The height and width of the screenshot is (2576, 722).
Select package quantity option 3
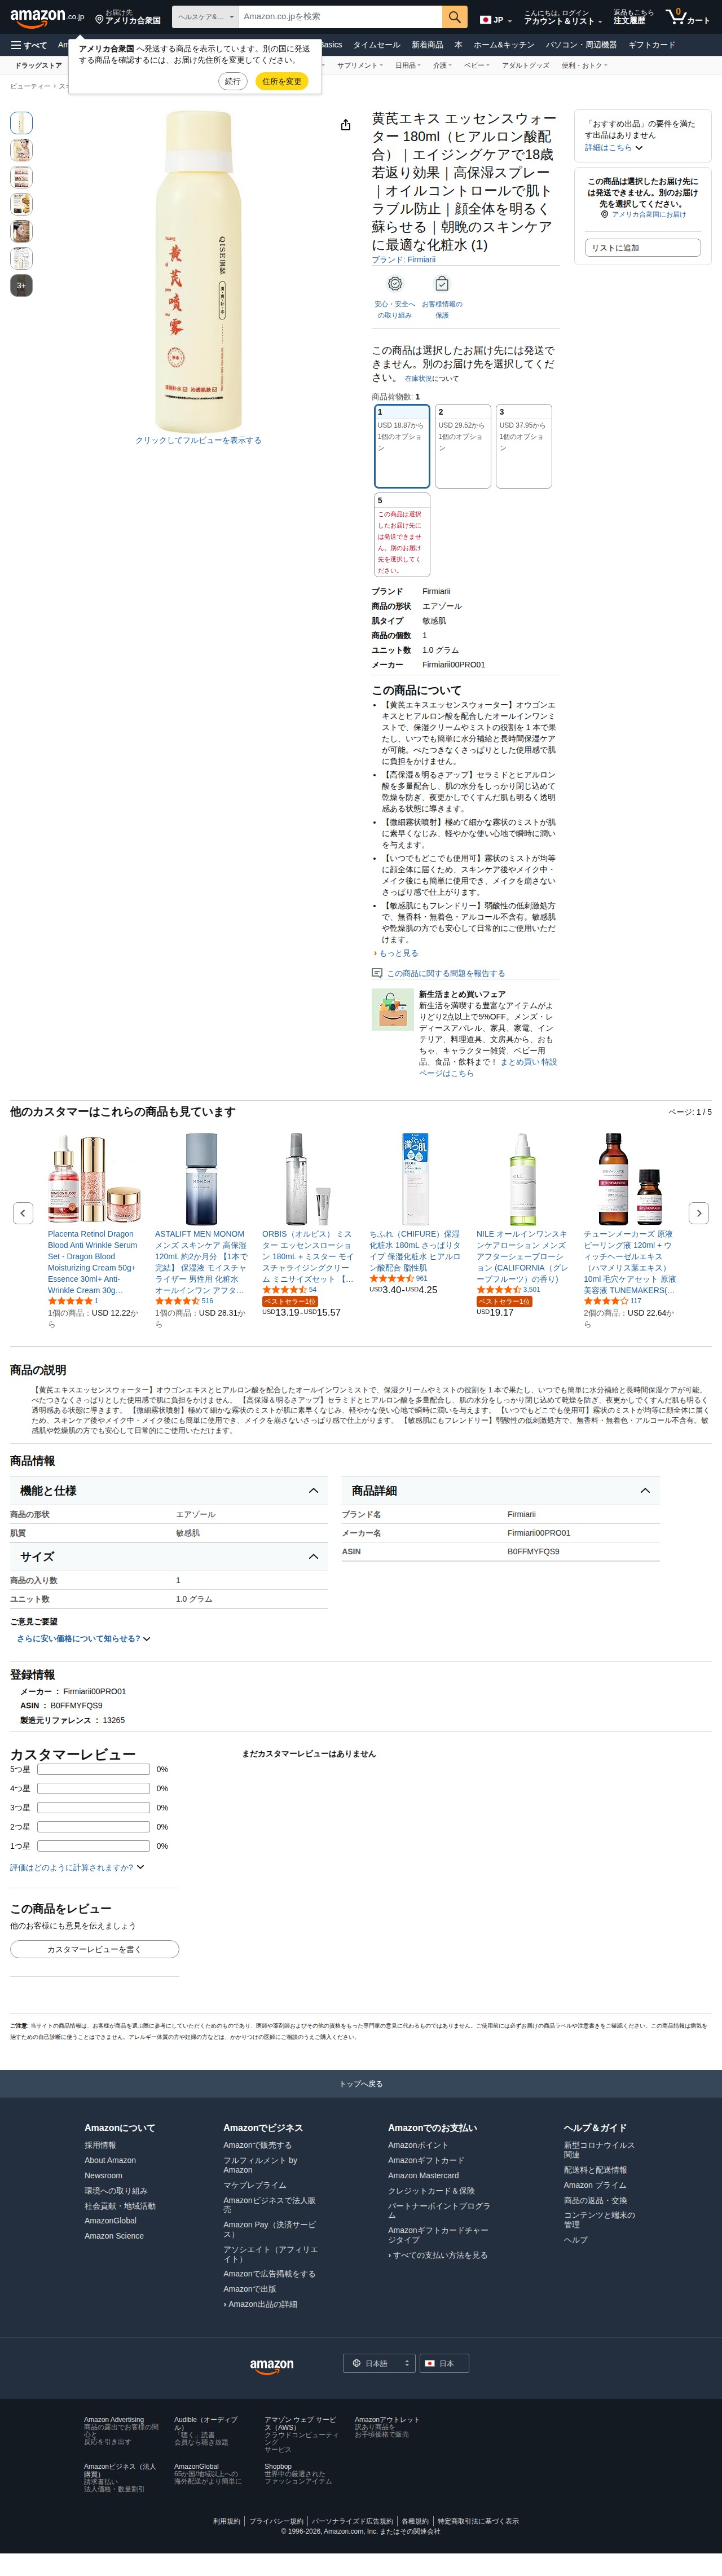tap(524, 446)
